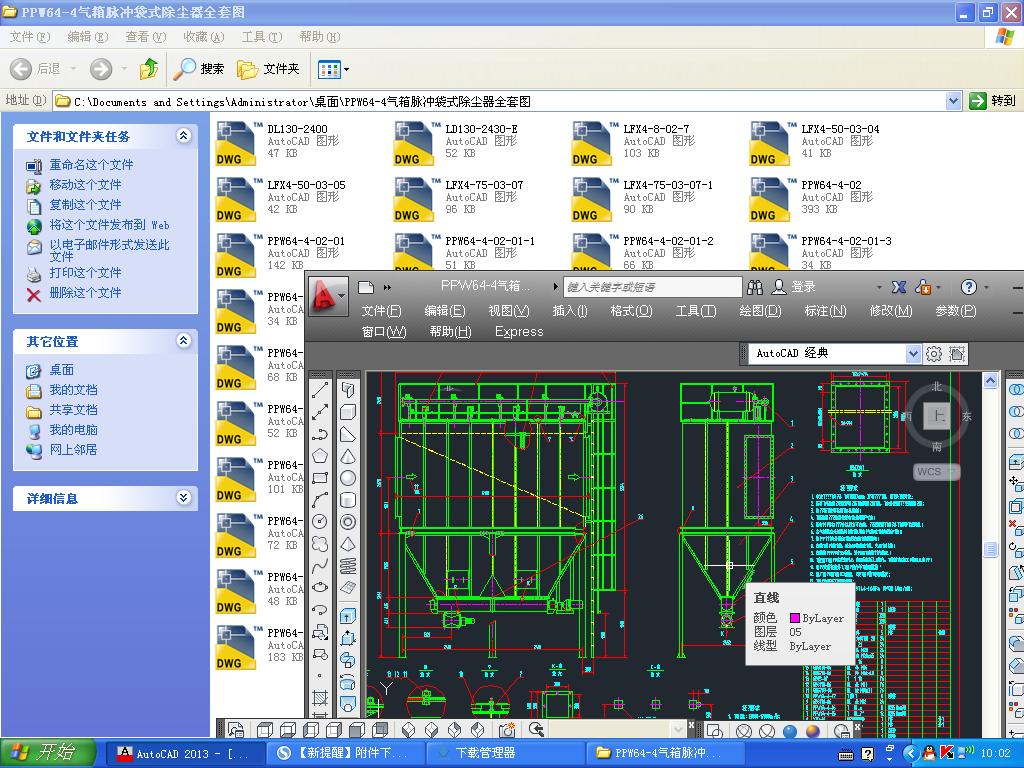This screenshot has height=768, width=1024.
Task: Select the Polygon draw tool
Action: point(320,456)
